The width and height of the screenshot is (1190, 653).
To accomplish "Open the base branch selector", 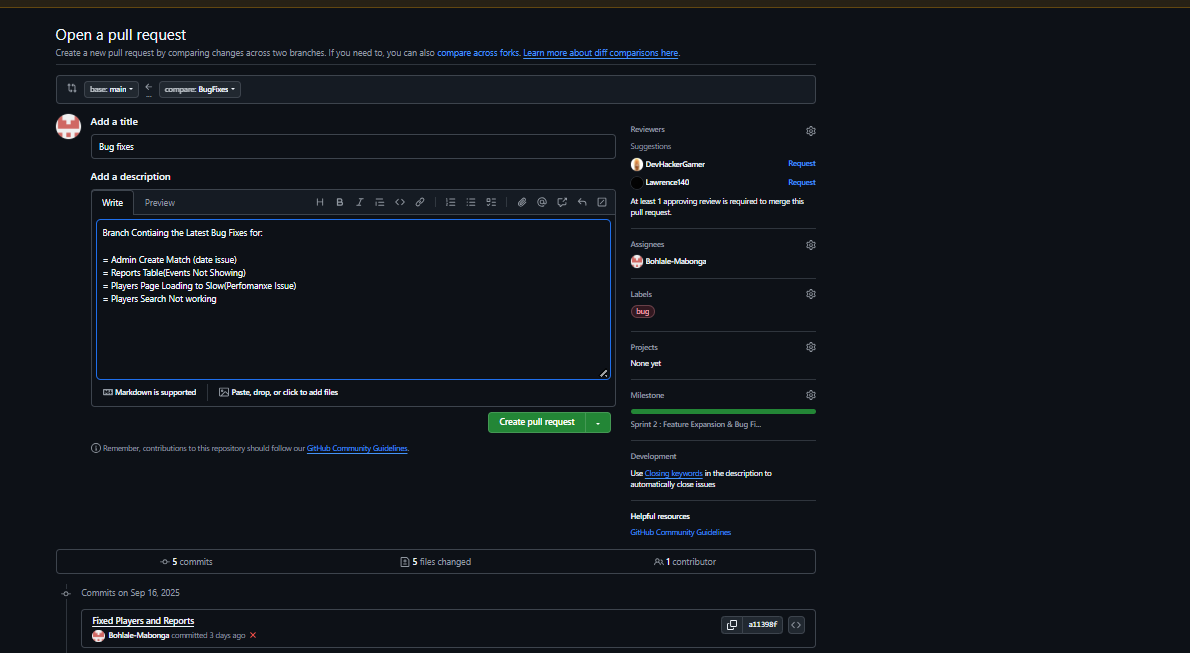I will [x=111, y=89].
